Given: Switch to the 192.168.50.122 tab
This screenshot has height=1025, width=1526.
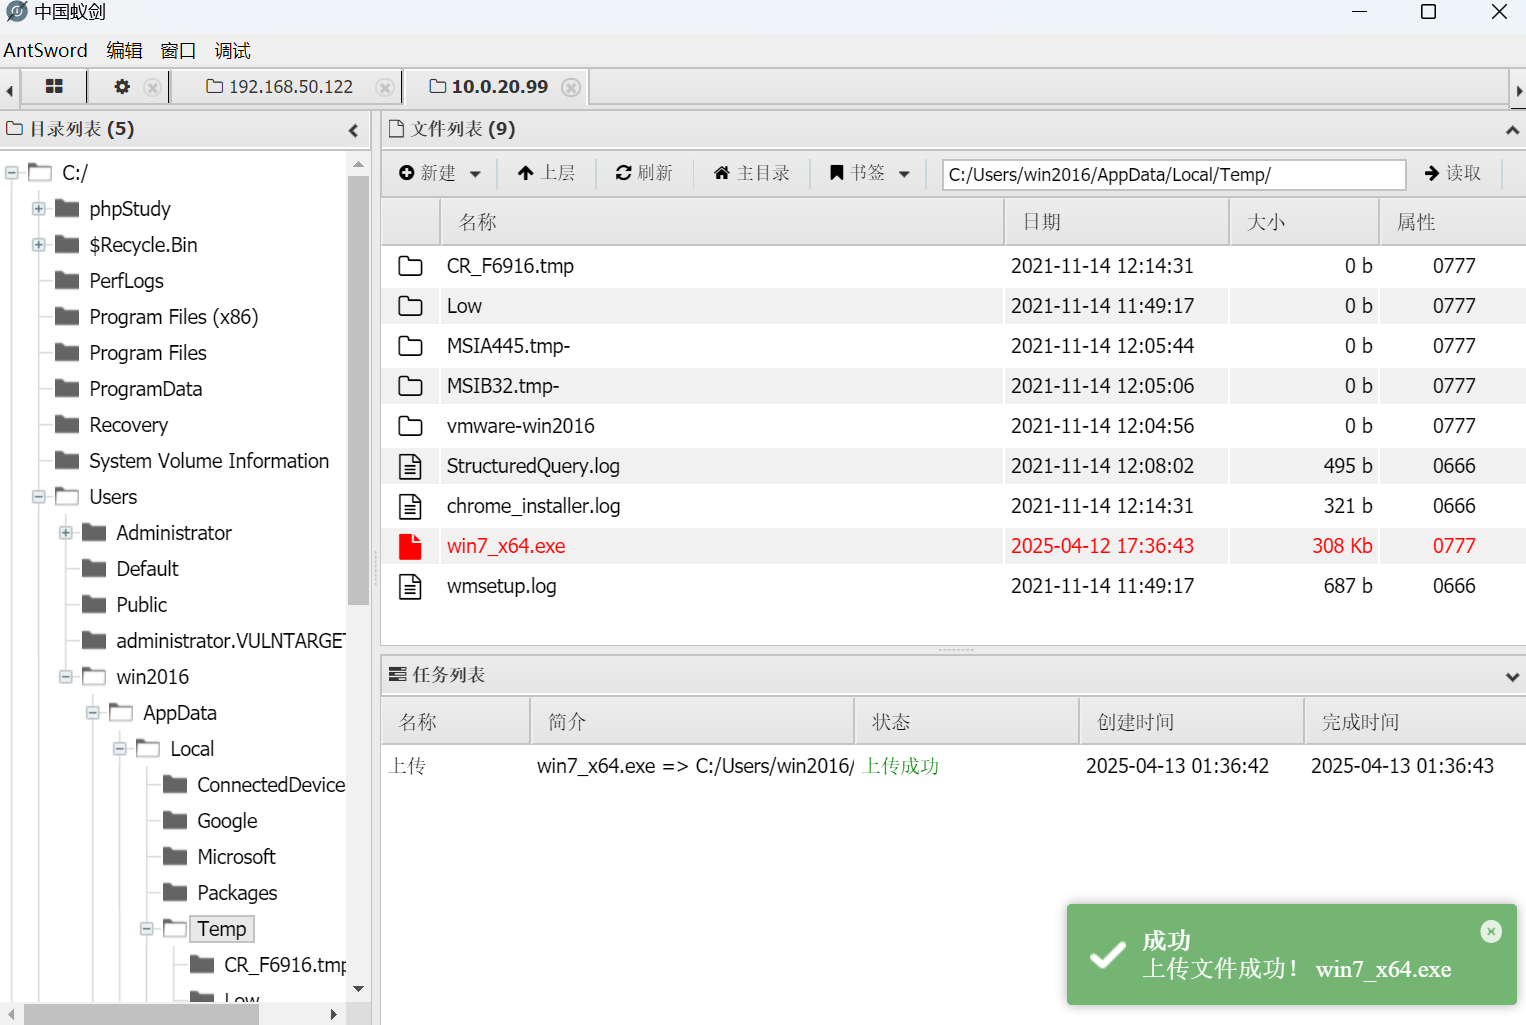Looking at the screenshot, I should click(280, 87).
